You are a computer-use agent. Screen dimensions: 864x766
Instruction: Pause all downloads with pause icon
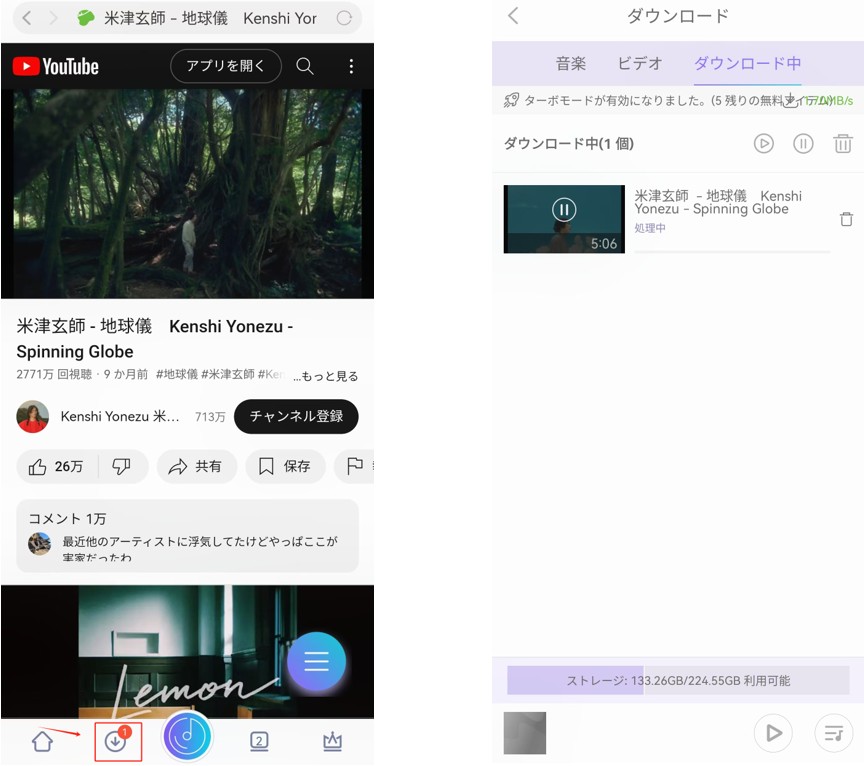coord(803,144)
